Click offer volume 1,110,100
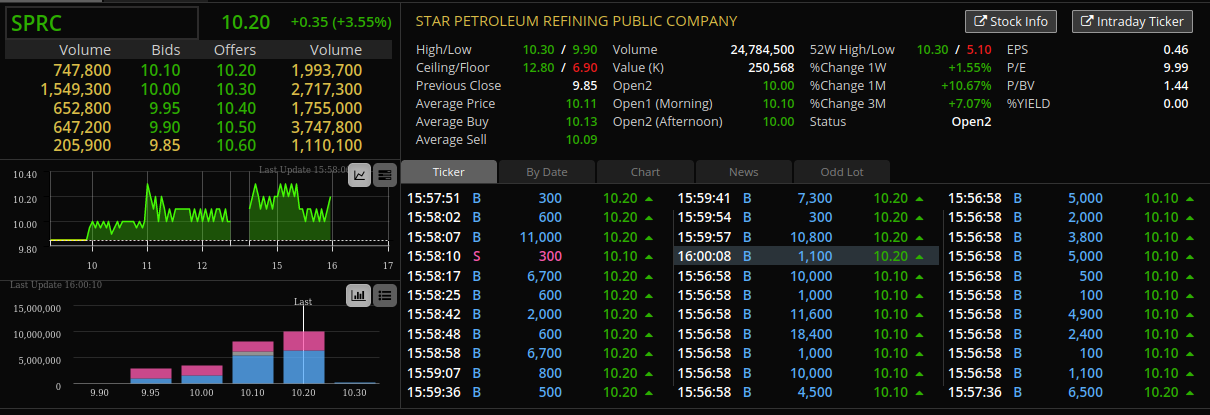 click(x=327, y=146)
